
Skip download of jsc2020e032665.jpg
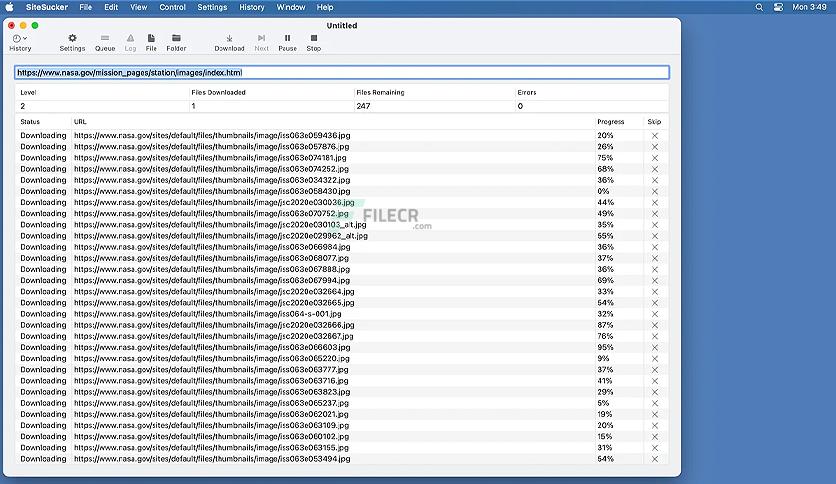click(655, 303)
